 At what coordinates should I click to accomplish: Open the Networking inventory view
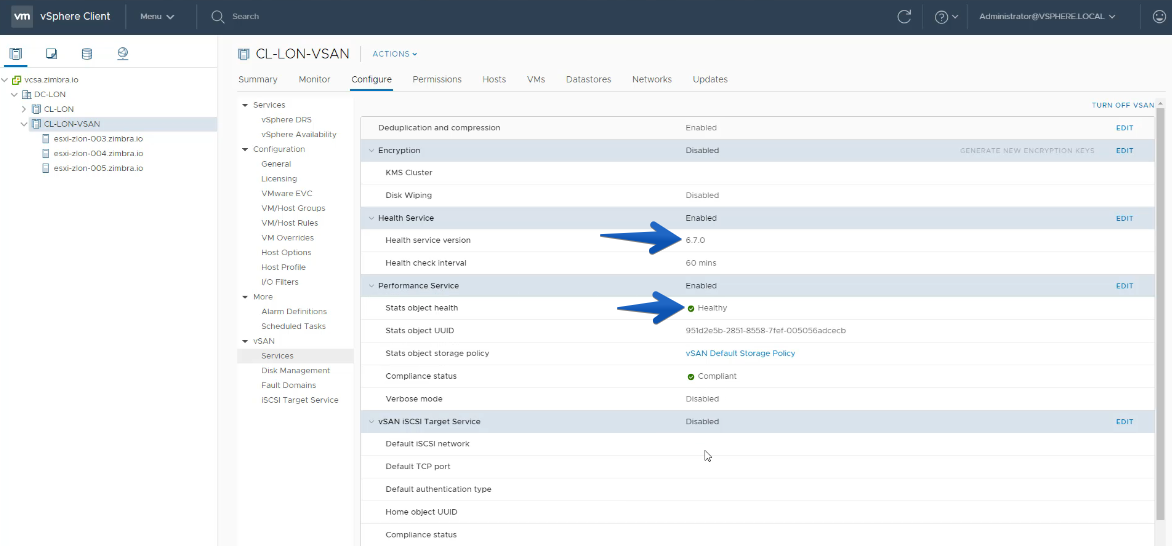123,54
